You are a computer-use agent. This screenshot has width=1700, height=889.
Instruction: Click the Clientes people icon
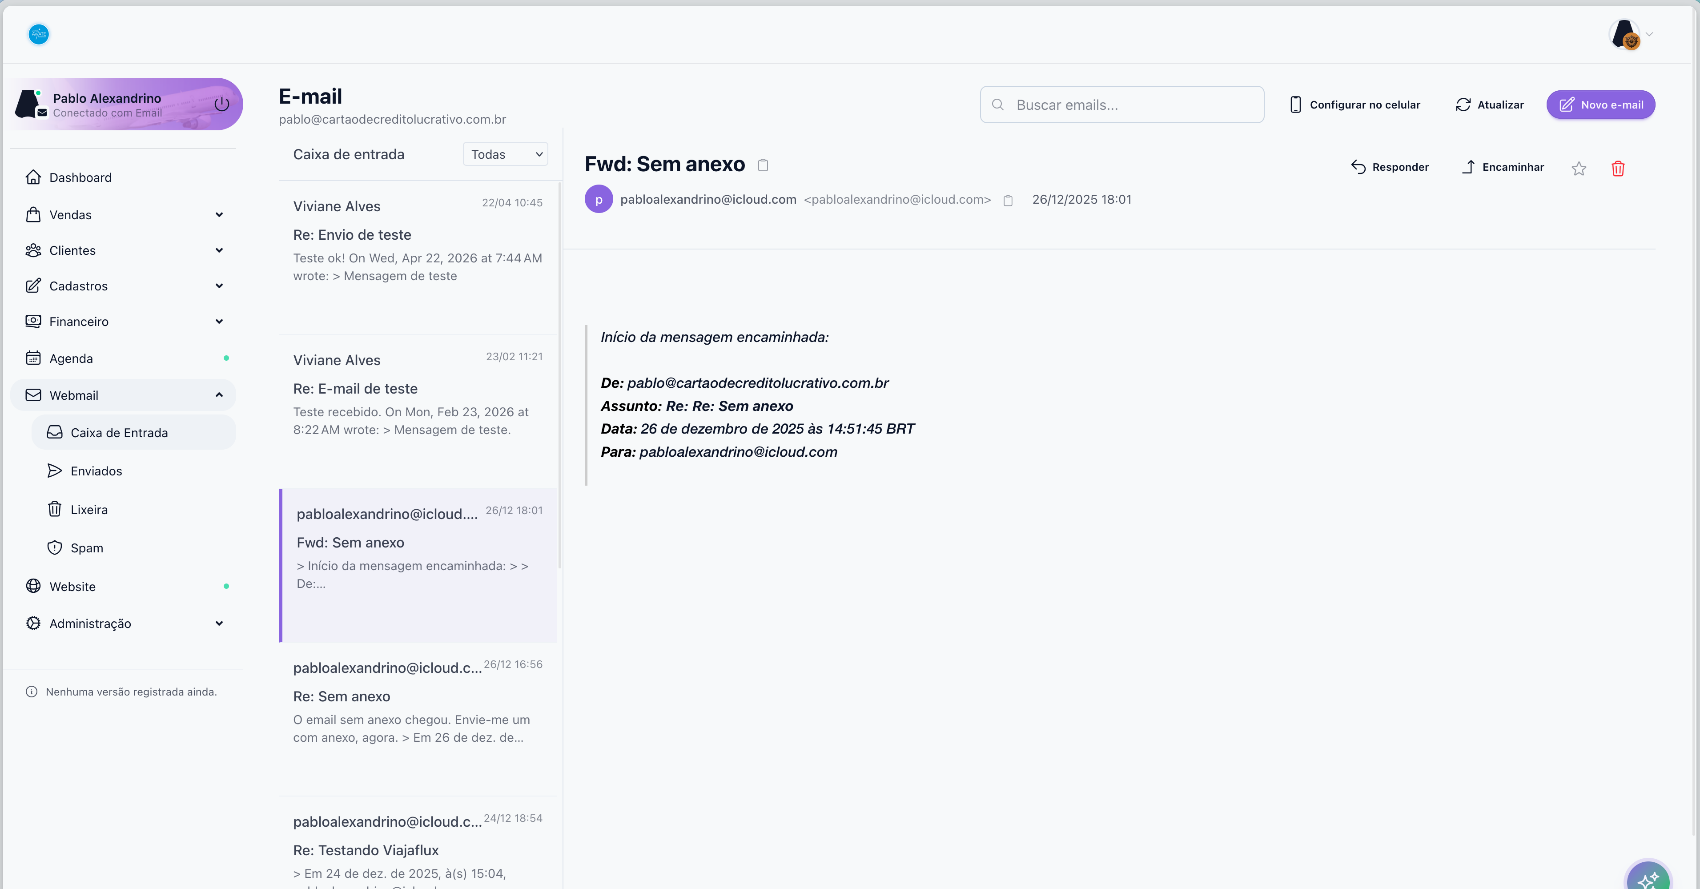(x=33, y=250)
